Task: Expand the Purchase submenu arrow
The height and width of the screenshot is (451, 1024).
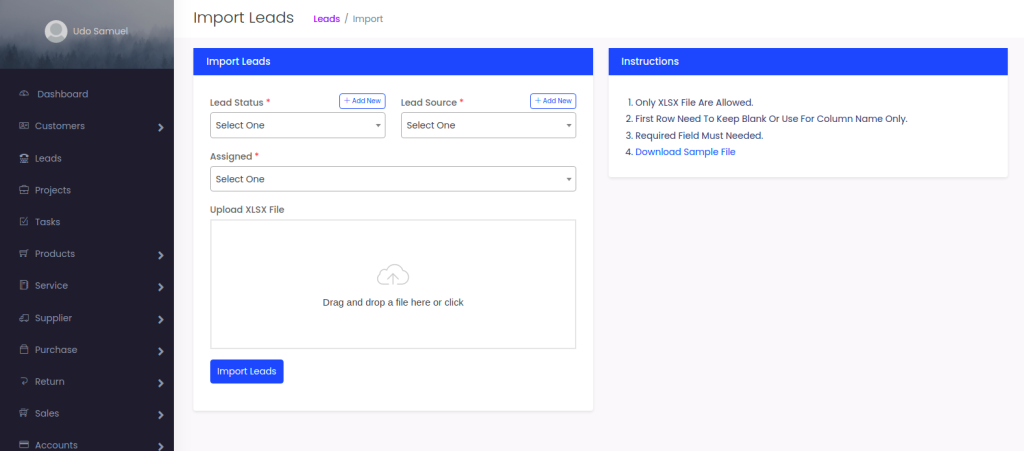Action: 161,351
